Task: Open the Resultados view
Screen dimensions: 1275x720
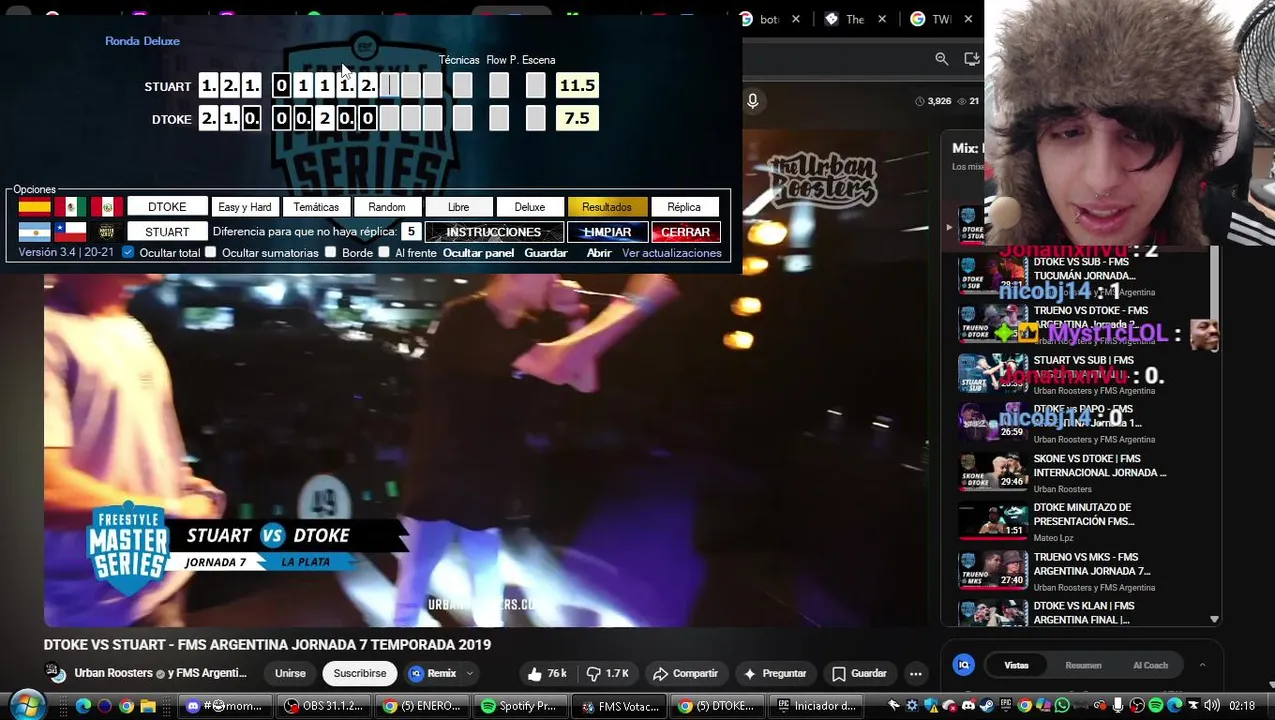Action: pos(607,207)
